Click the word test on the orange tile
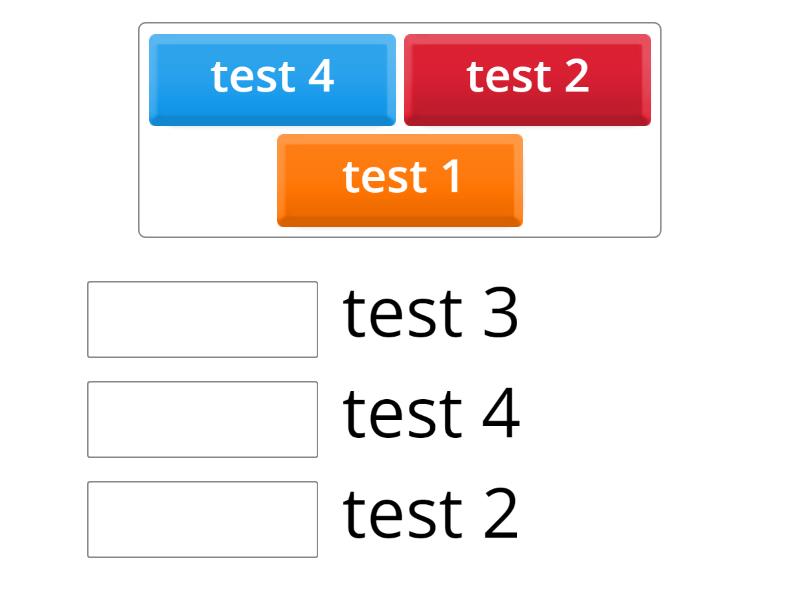 385,176
